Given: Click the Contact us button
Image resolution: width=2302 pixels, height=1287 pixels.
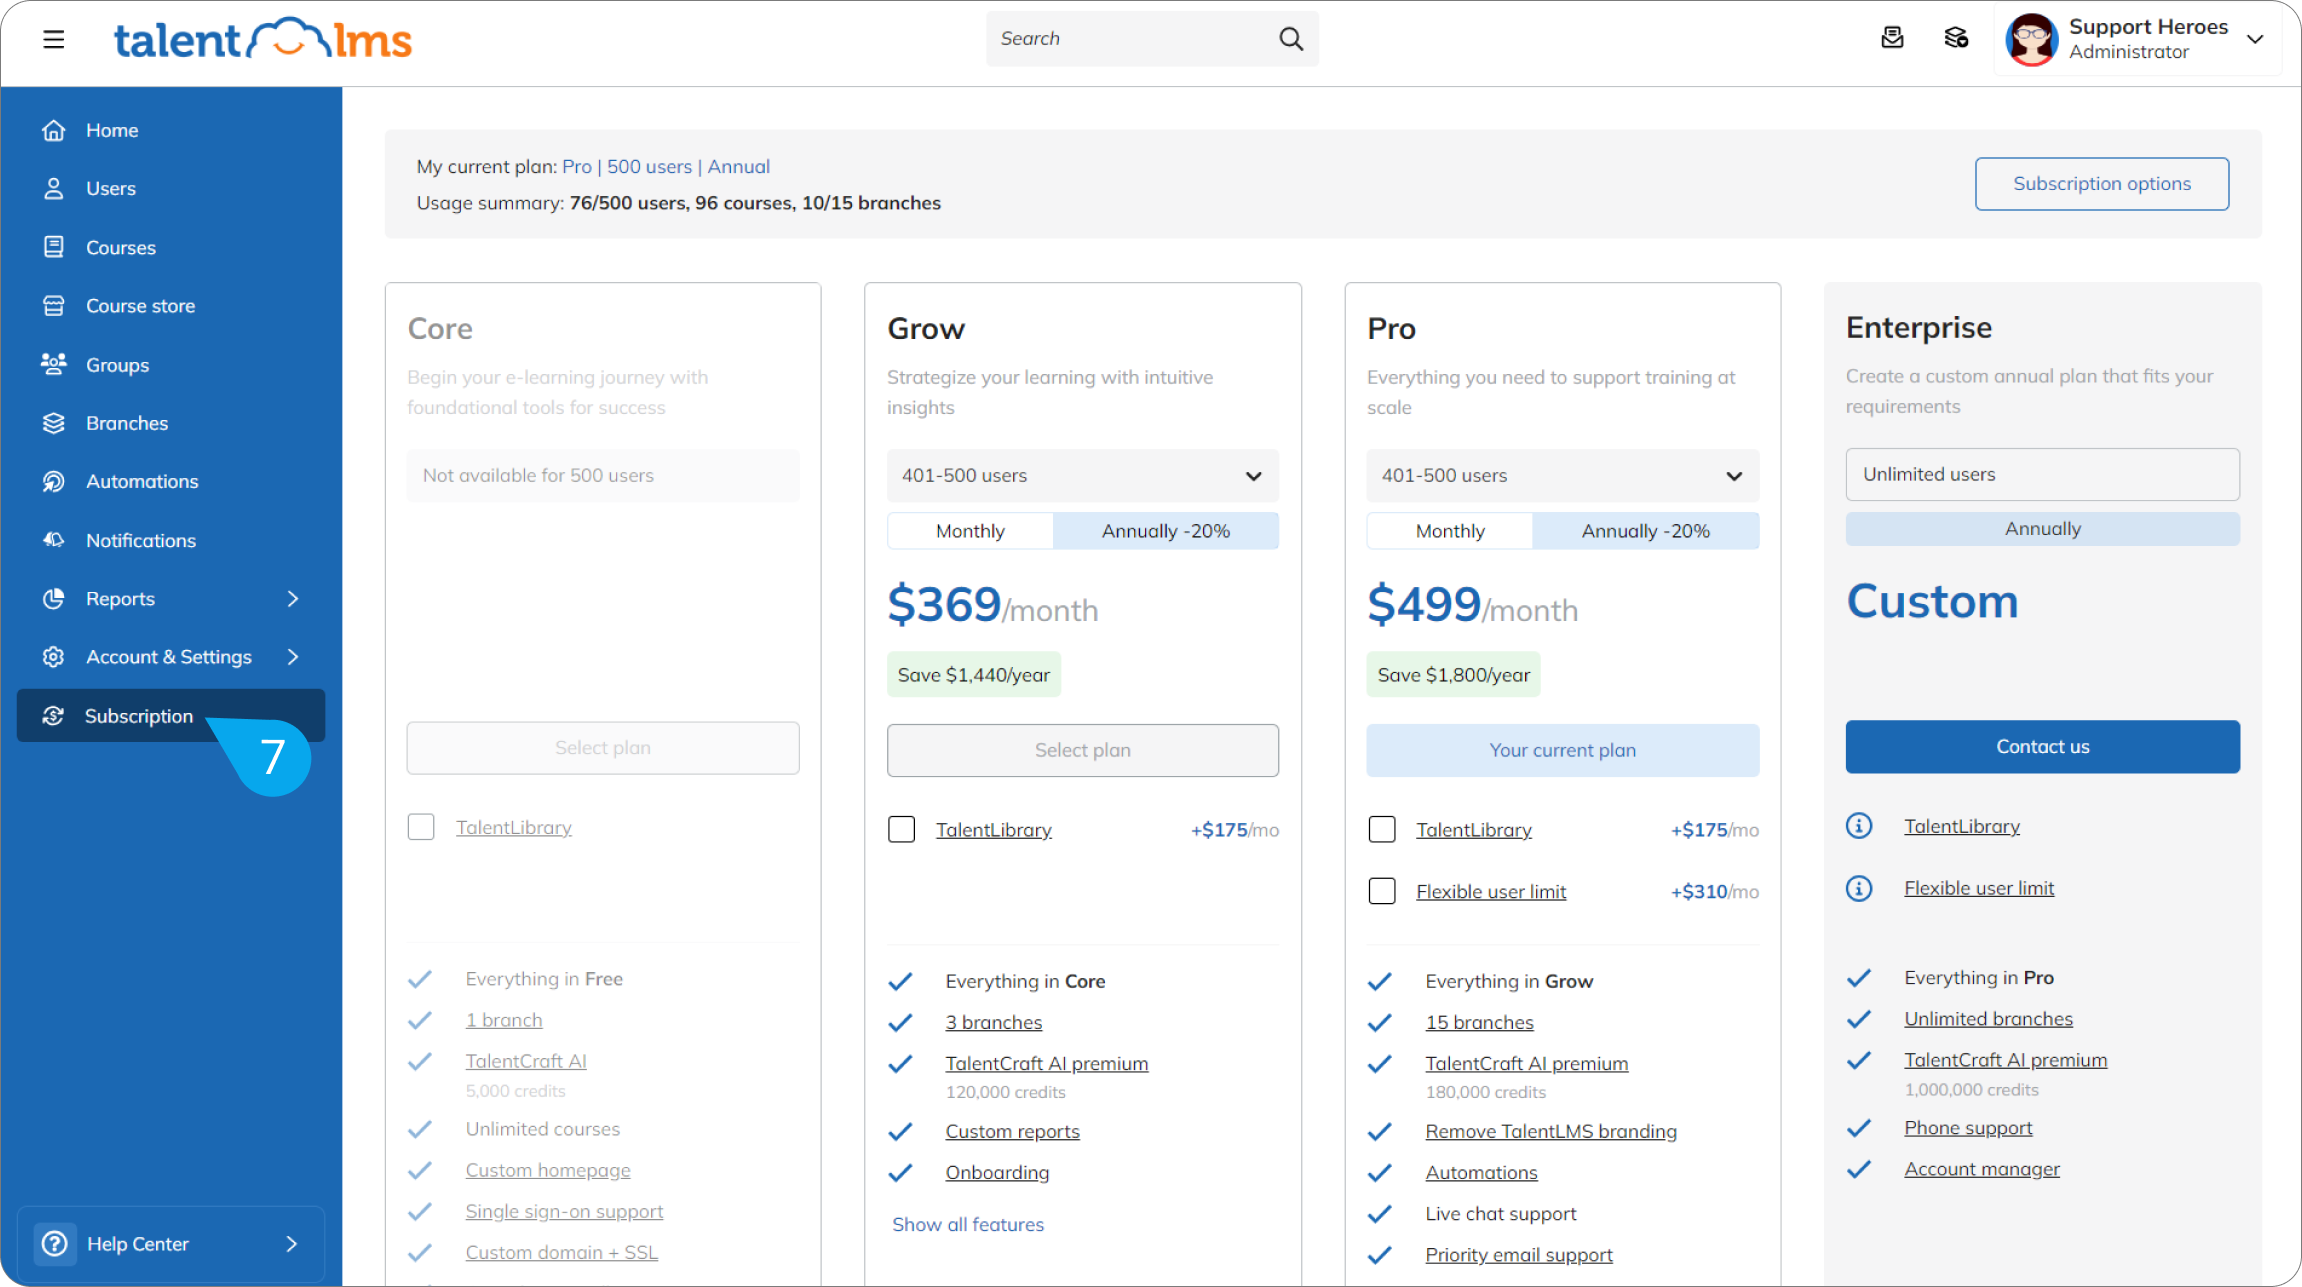Looking at the screenshot, I should (2043, 747).
